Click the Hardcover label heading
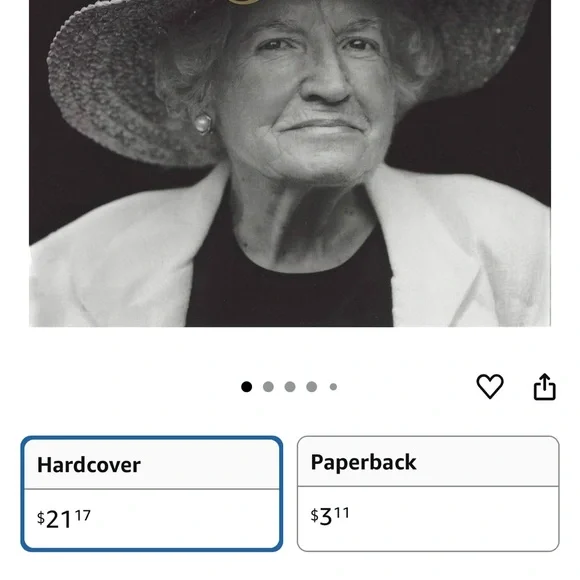Viewport: 580px width, 580px height. pos(89,465)
